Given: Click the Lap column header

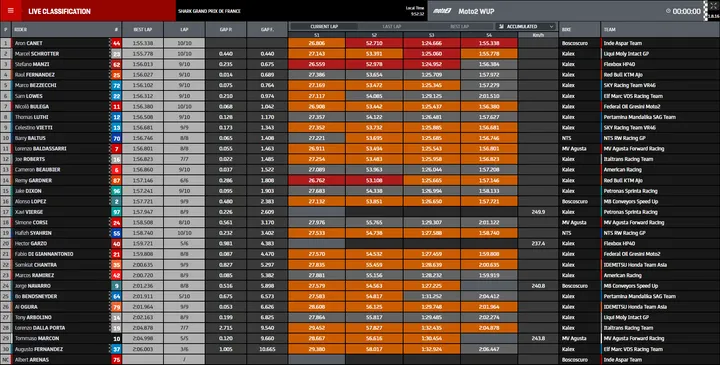Looking at the screenshot, I should click(184, 29).
